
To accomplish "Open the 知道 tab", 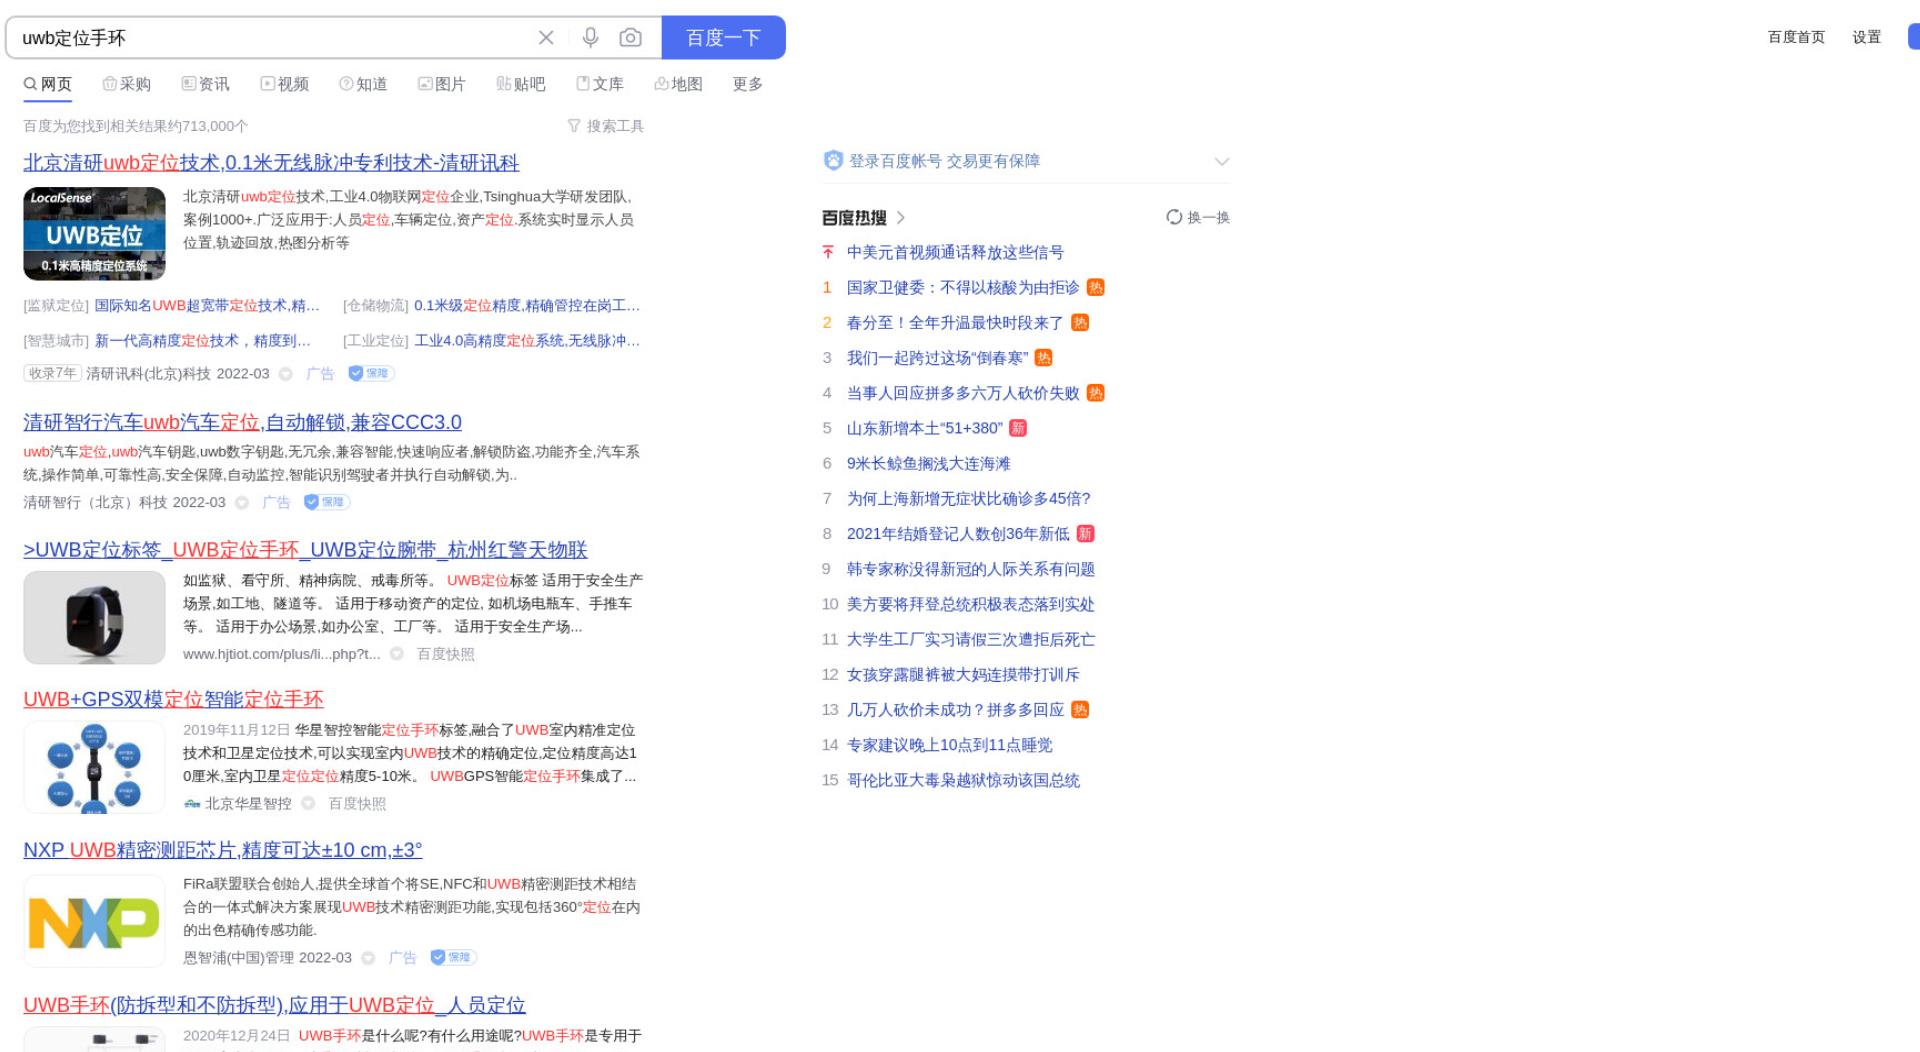I will pos(363,84).
